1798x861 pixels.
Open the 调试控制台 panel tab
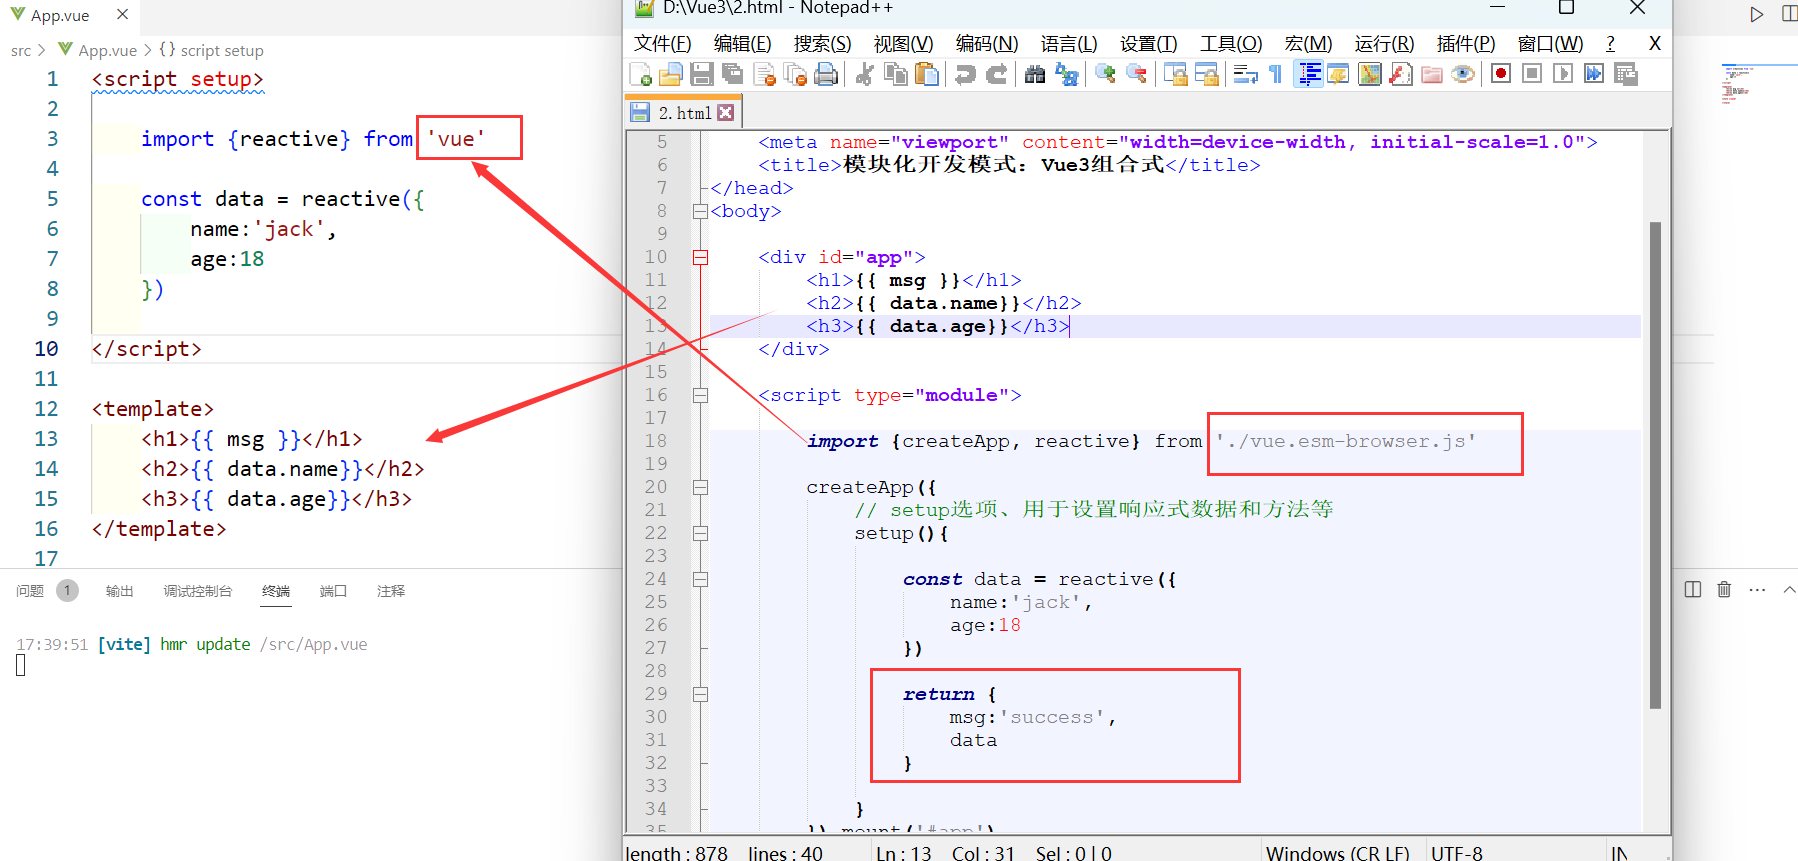198,591
